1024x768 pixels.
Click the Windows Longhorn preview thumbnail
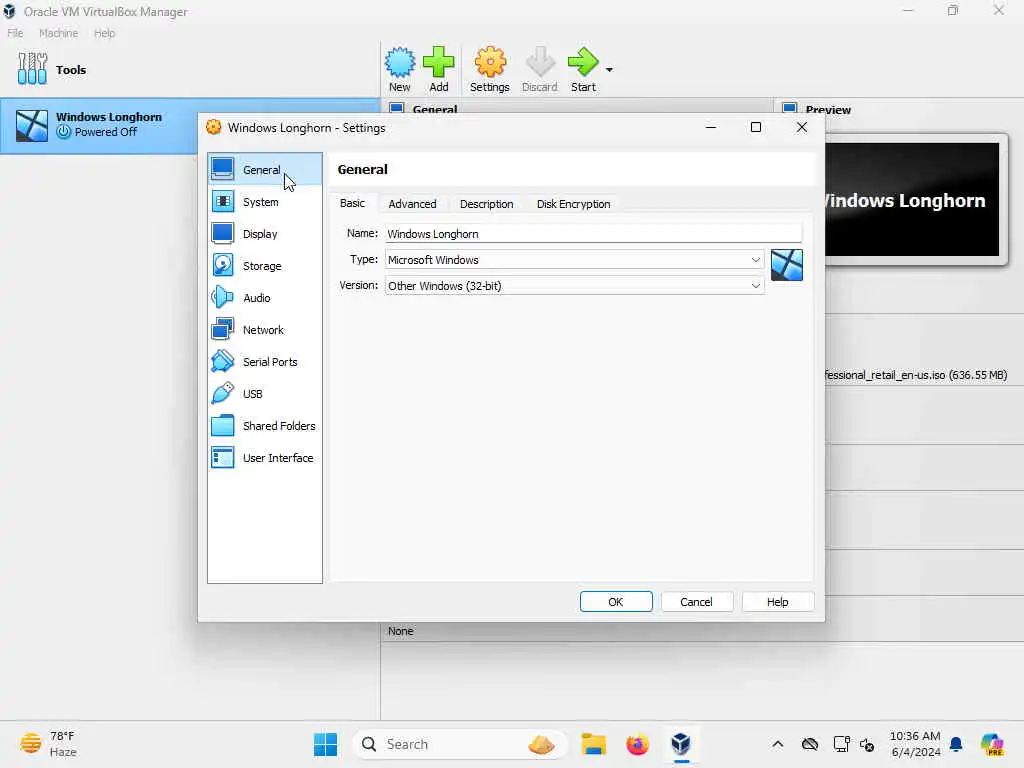[912, 200]
